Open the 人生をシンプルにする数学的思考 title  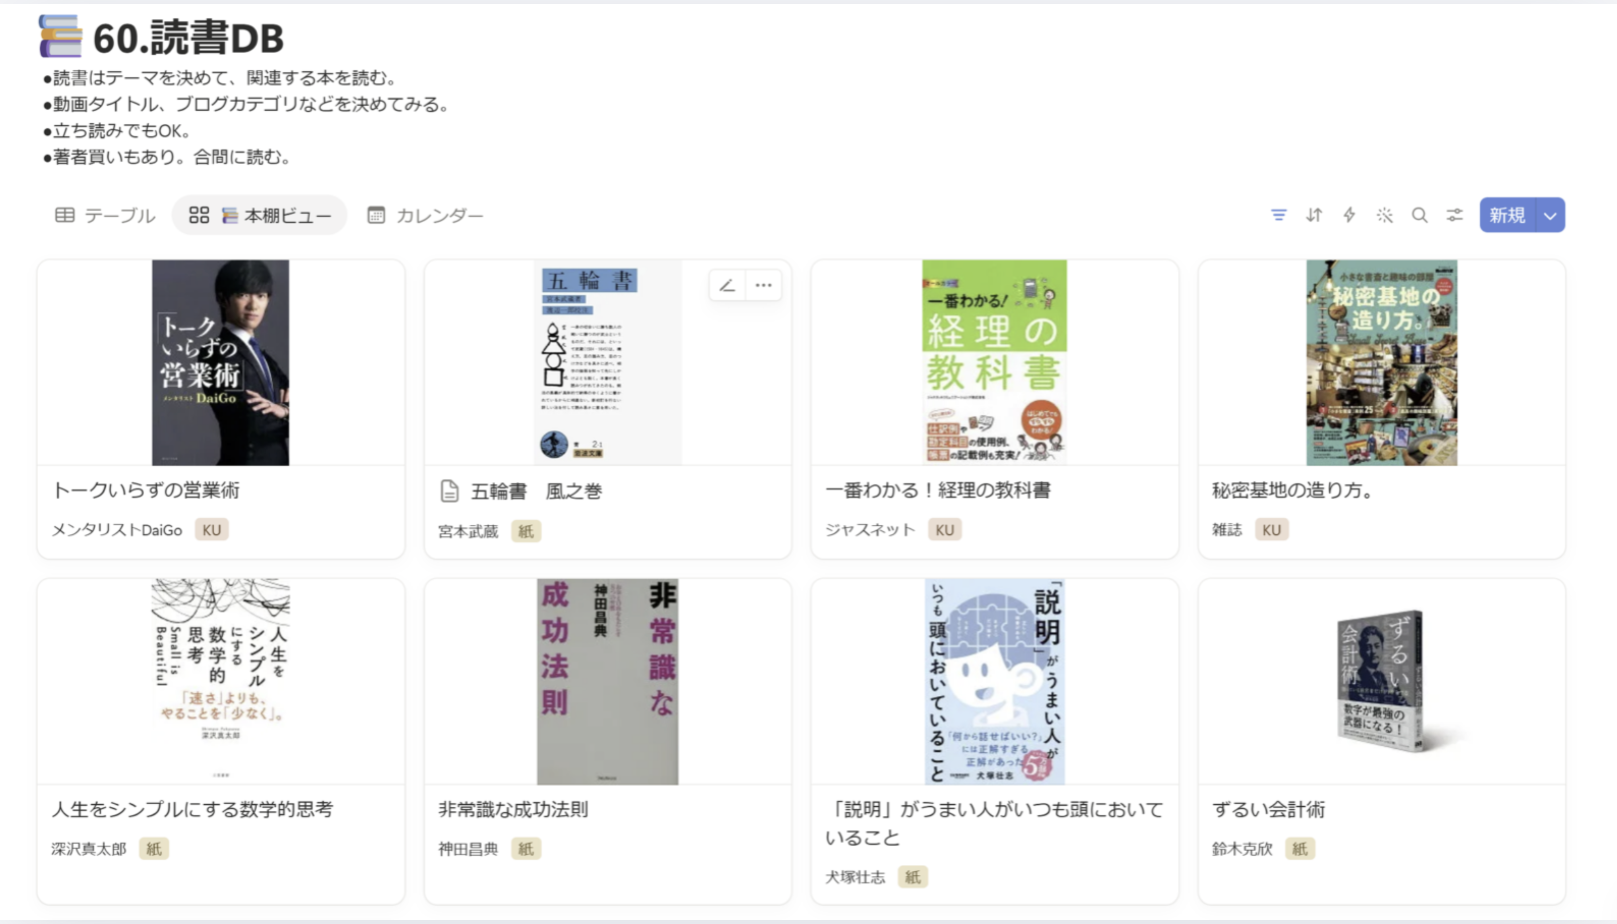[x=192, y=809]
